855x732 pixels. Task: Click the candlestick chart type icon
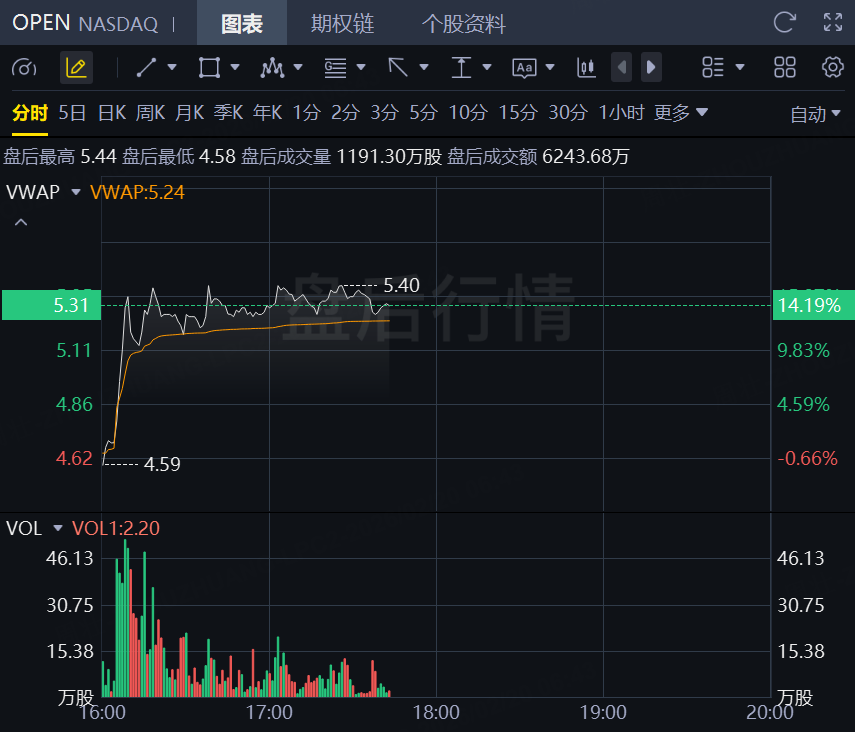tap(586, 68)
